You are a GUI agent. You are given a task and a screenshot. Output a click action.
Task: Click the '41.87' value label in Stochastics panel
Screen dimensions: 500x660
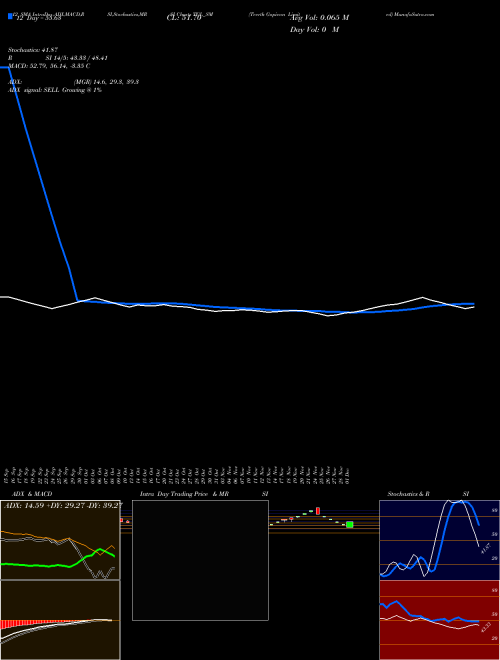point(486,548)
